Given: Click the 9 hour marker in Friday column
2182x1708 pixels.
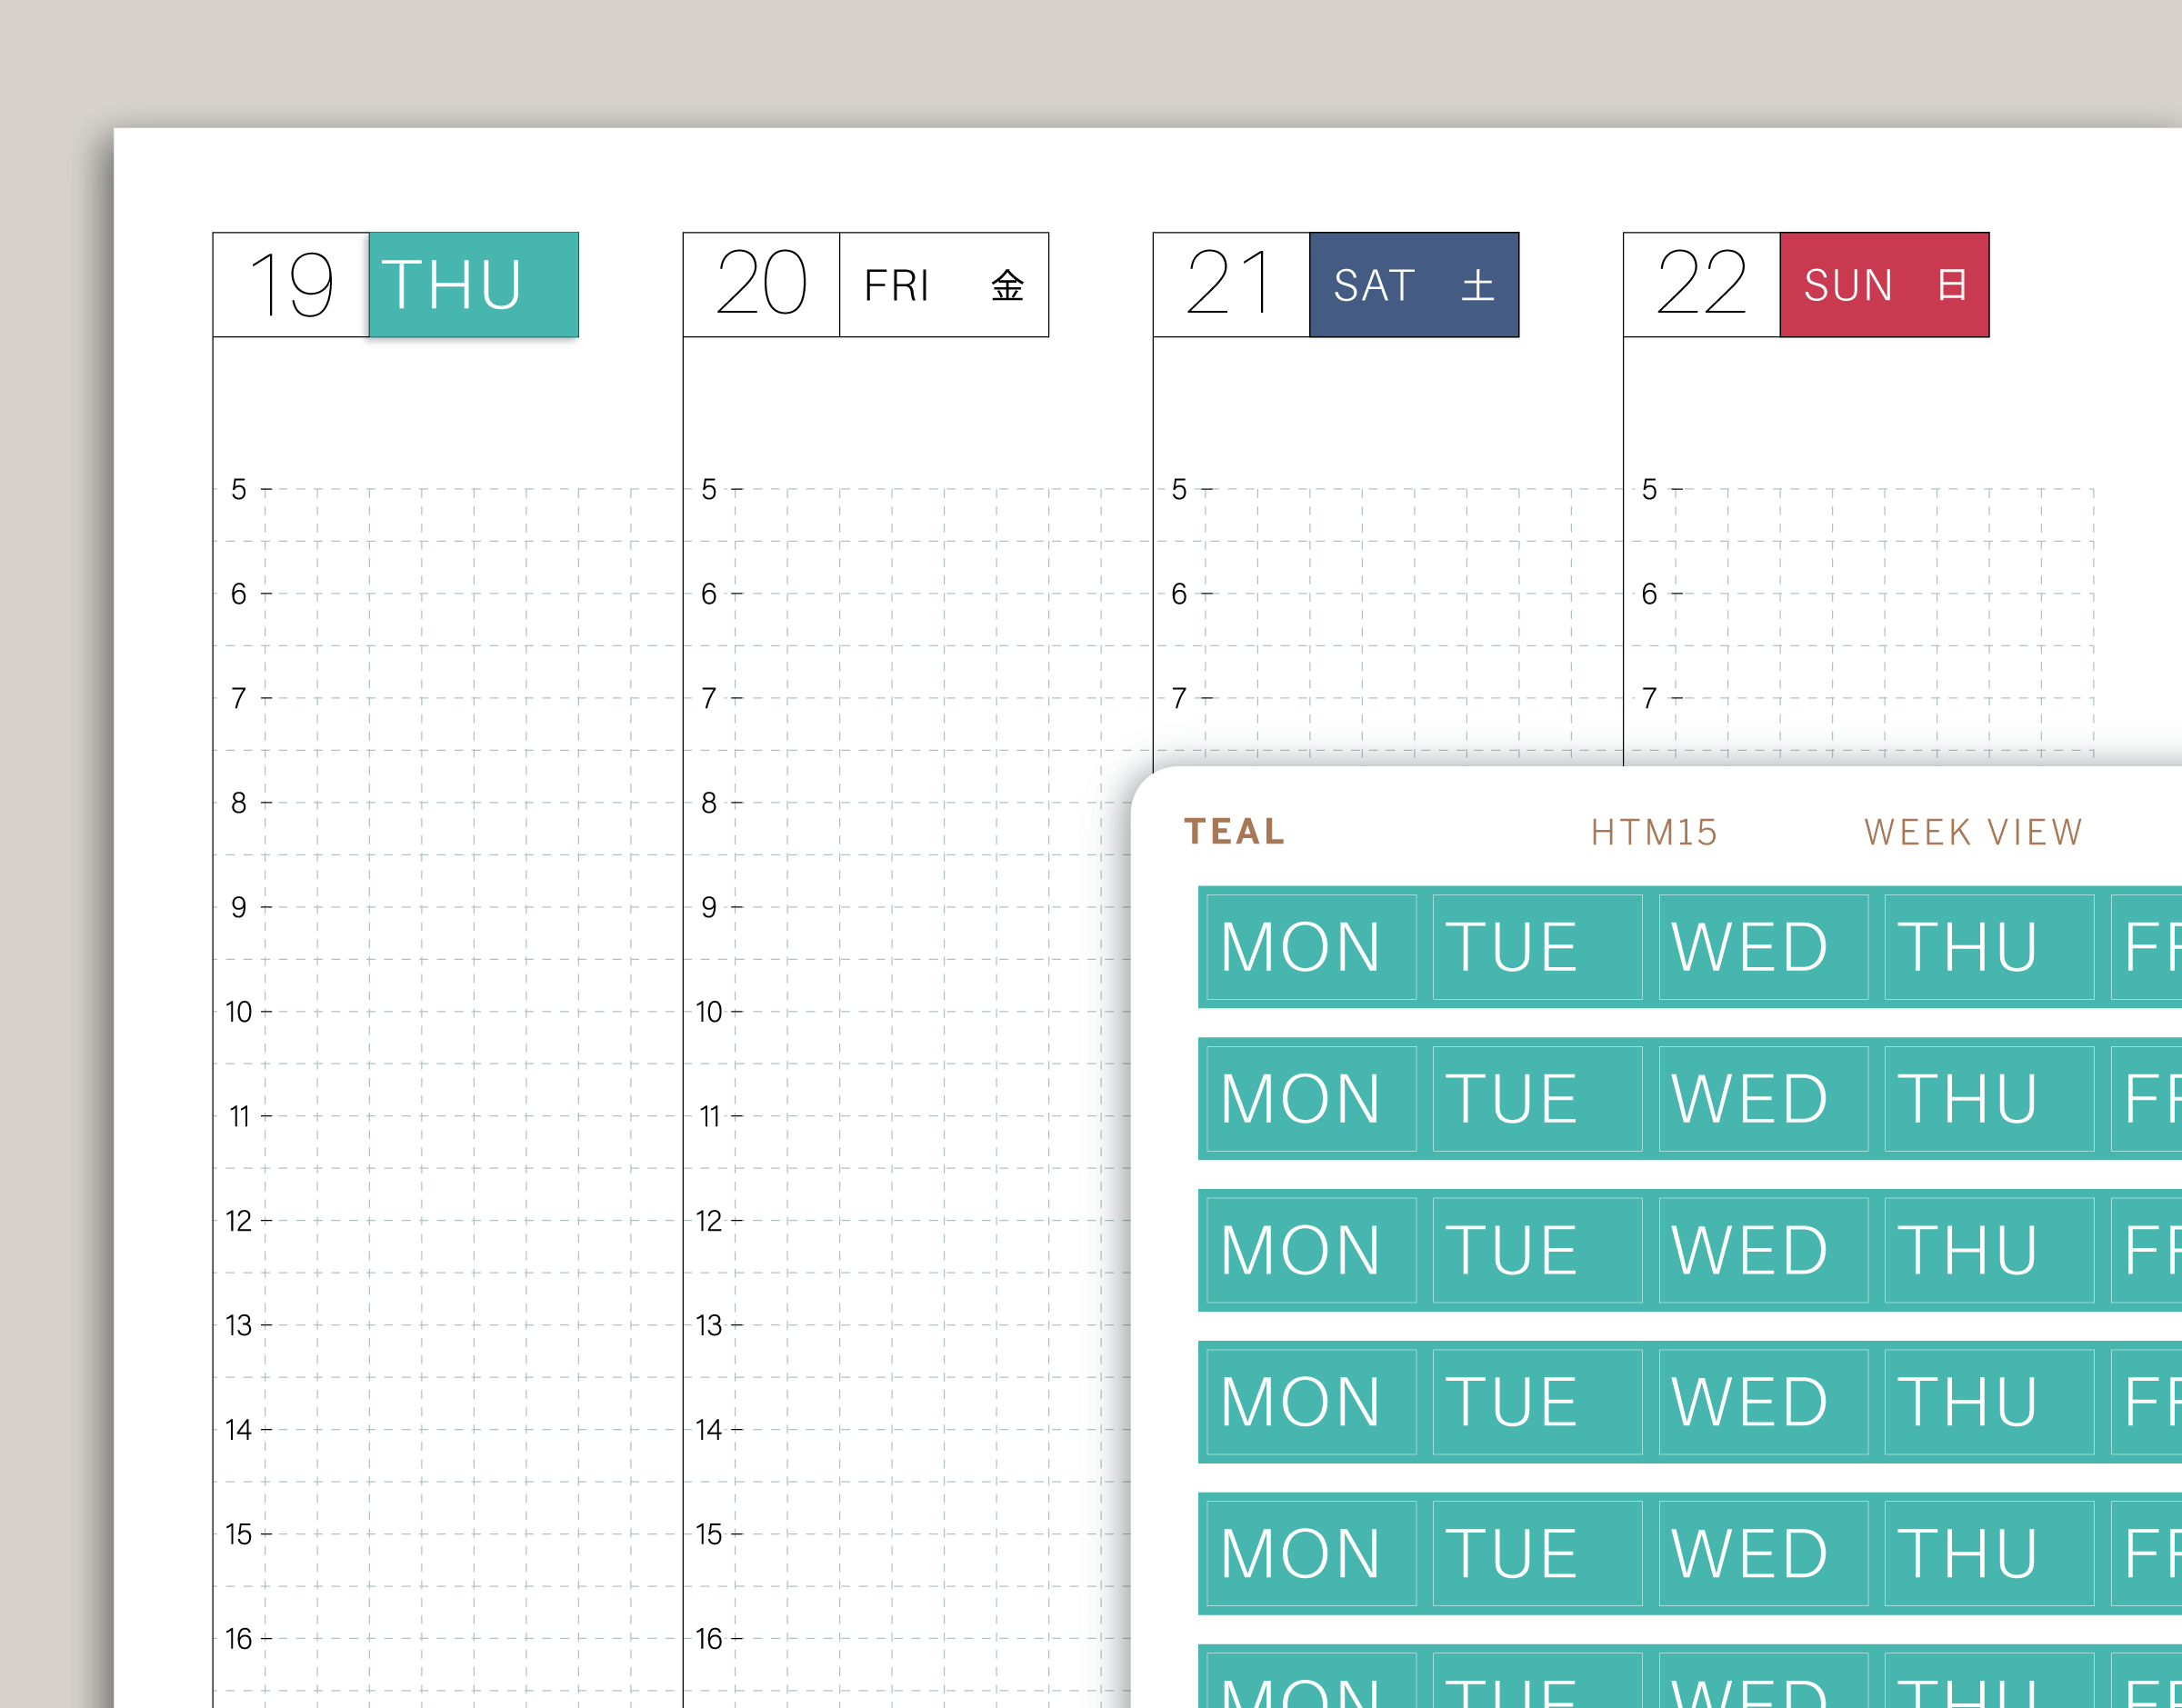Looking at the screenshot, I should (x=709, y=907).
